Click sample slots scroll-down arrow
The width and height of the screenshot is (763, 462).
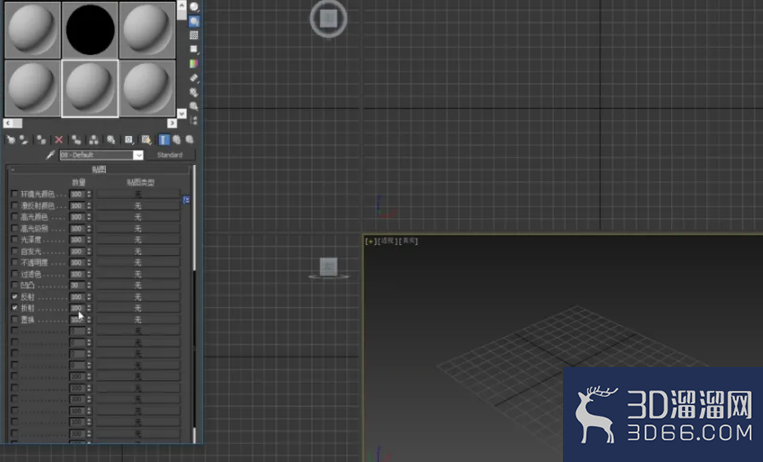pyautogui.click(x=182, y=113)
